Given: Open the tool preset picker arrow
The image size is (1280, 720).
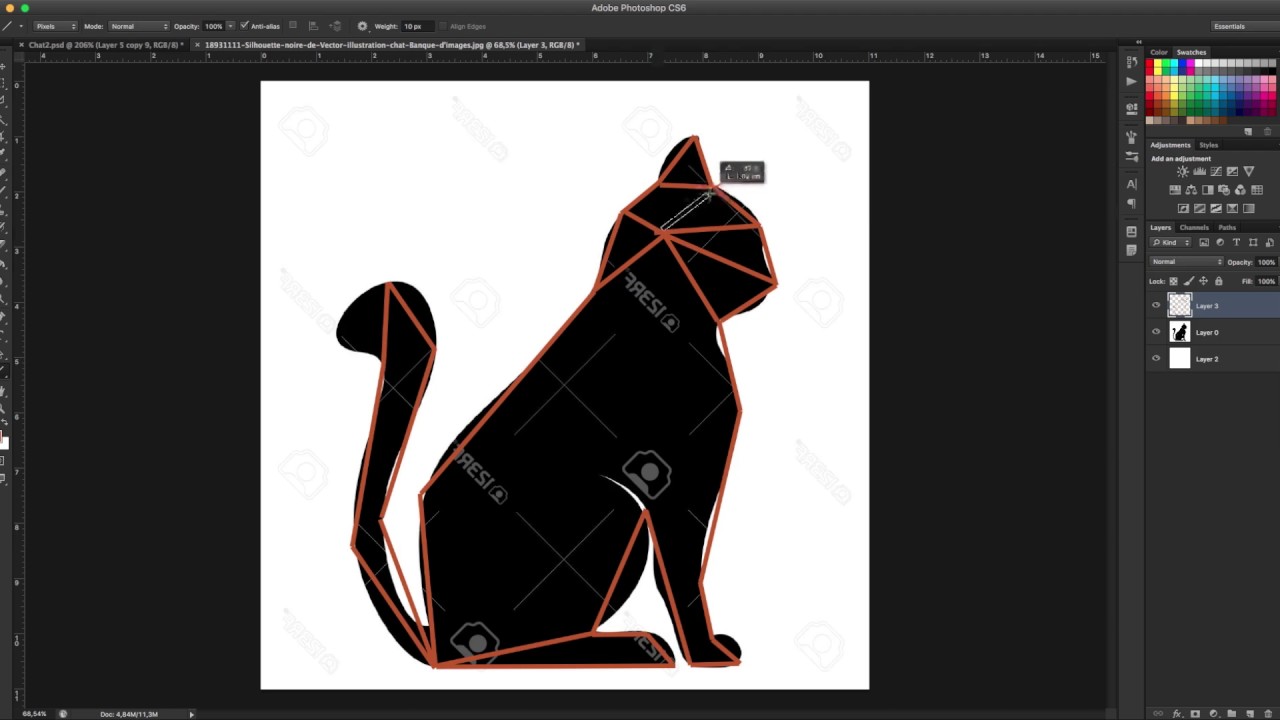Looking at the screenshot, I should pos(21,26).
